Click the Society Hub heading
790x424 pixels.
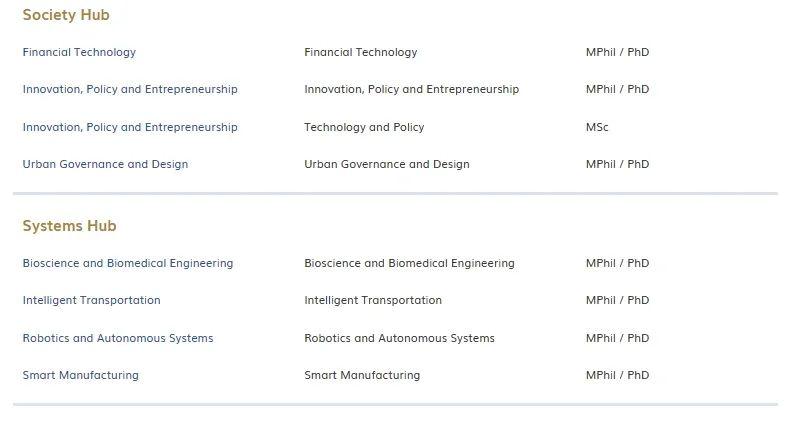click(66, 15)
